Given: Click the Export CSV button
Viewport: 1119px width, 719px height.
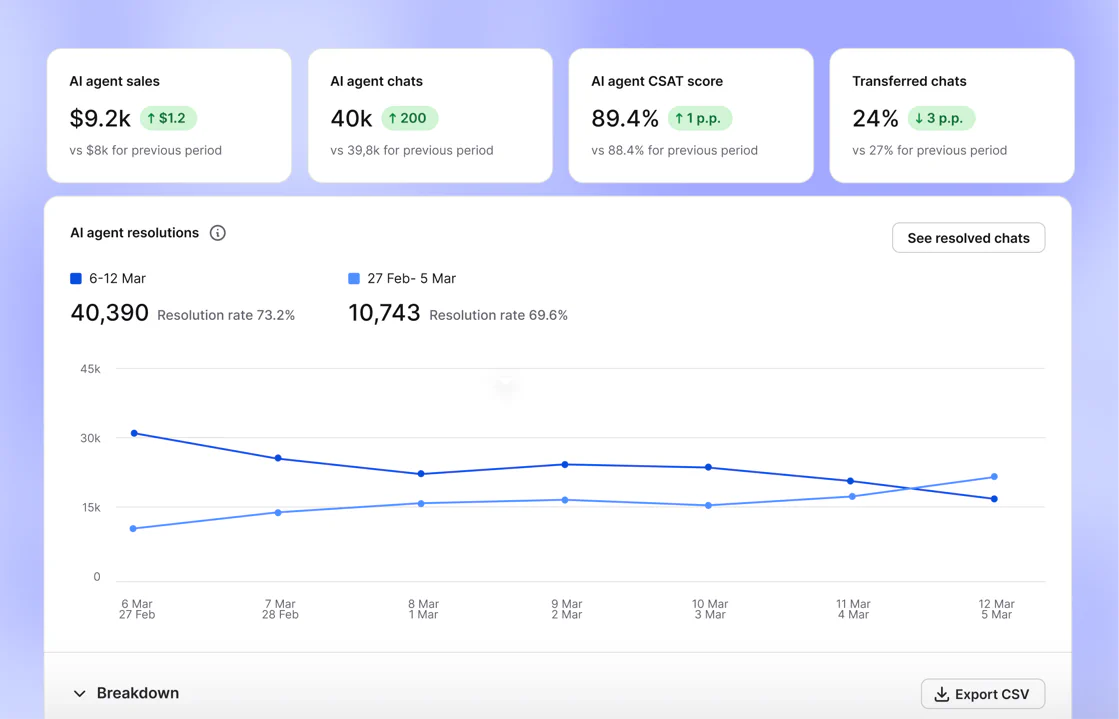Looking at the screenshot, I should 983,694.
